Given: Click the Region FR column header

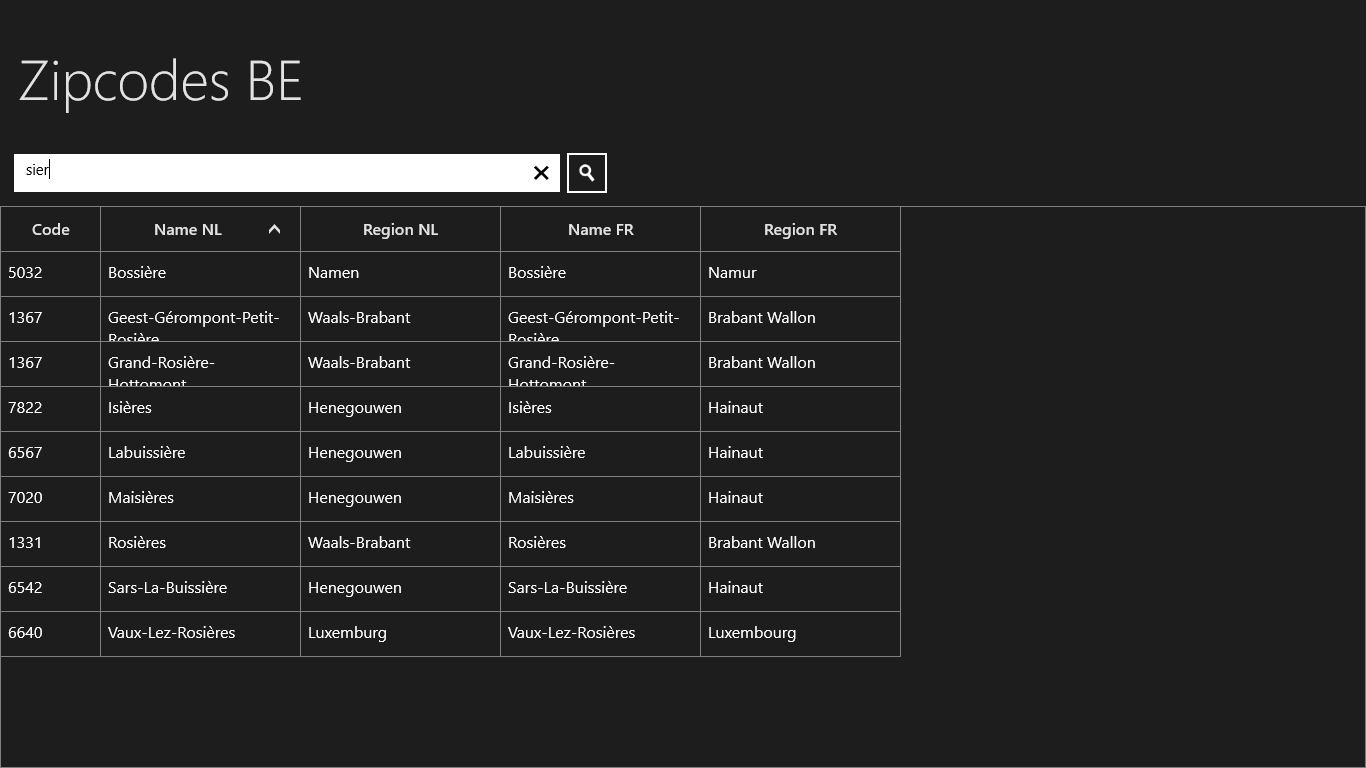Looking at the screenshot, I should [800, 230].
